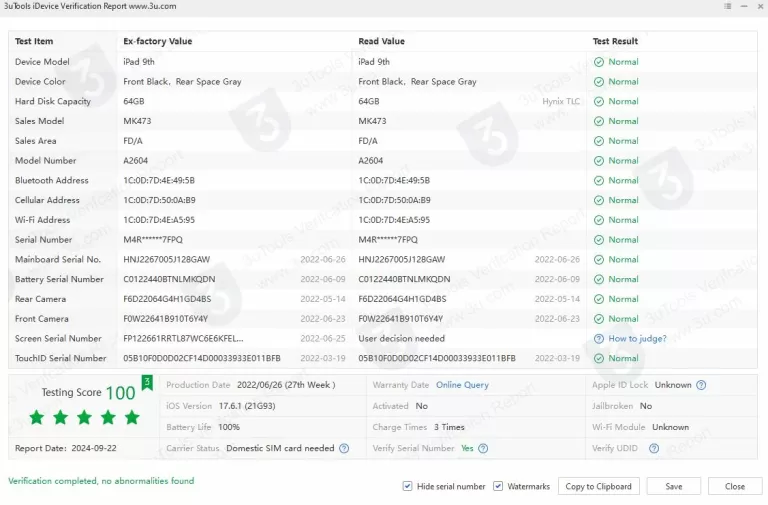
Task: Click the Ex-factory iPad 9th value
Action: (x=139, y=62)
